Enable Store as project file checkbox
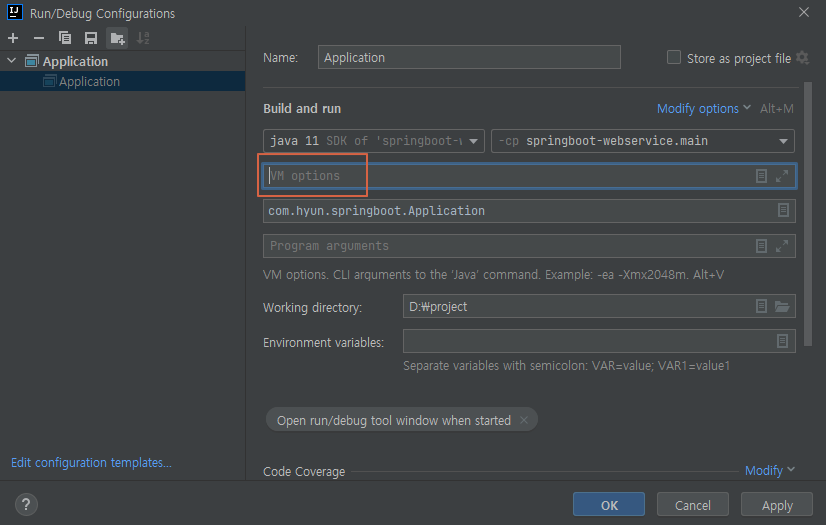 tap(674, 57)
